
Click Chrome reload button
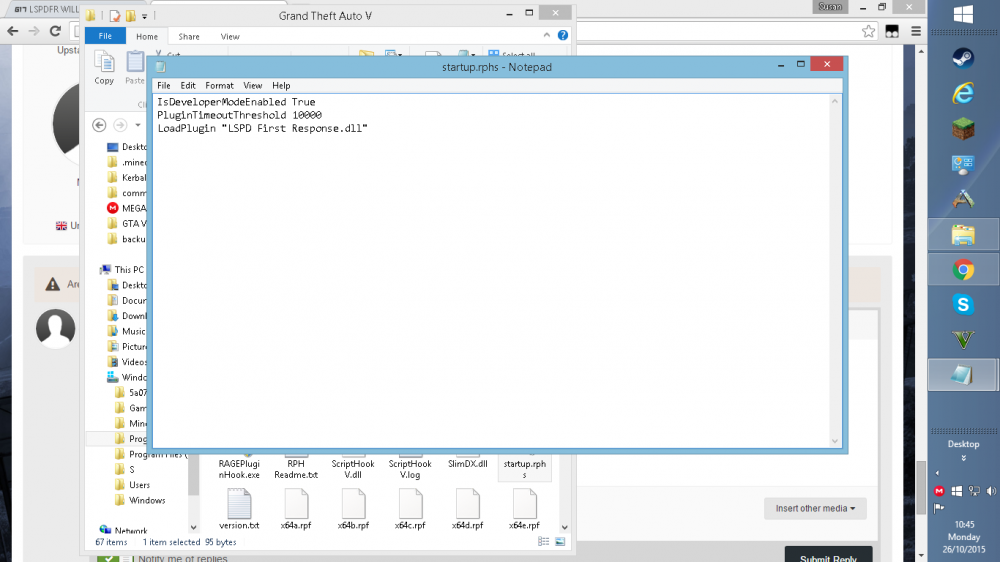click(x=55, y=31)
